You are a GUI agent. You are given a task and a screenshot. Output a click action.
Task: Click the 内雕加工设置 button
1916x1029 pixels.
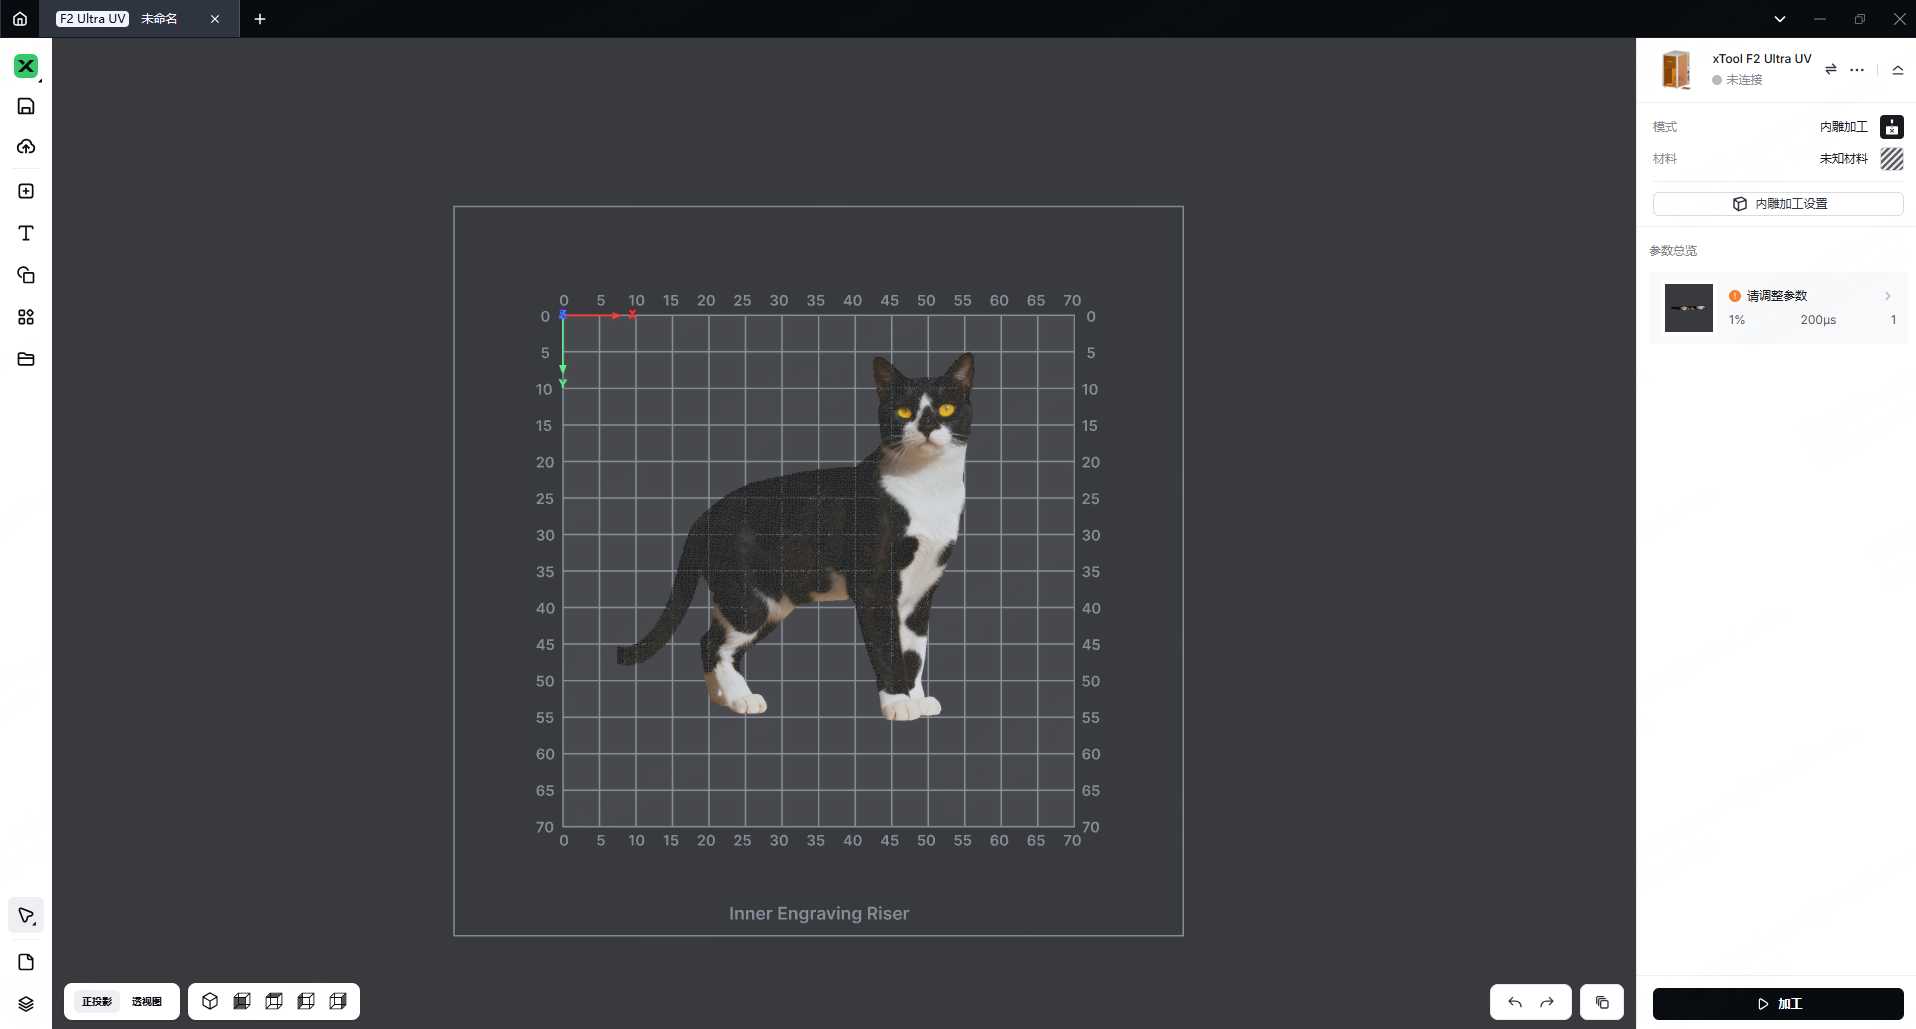(1777, 204)
